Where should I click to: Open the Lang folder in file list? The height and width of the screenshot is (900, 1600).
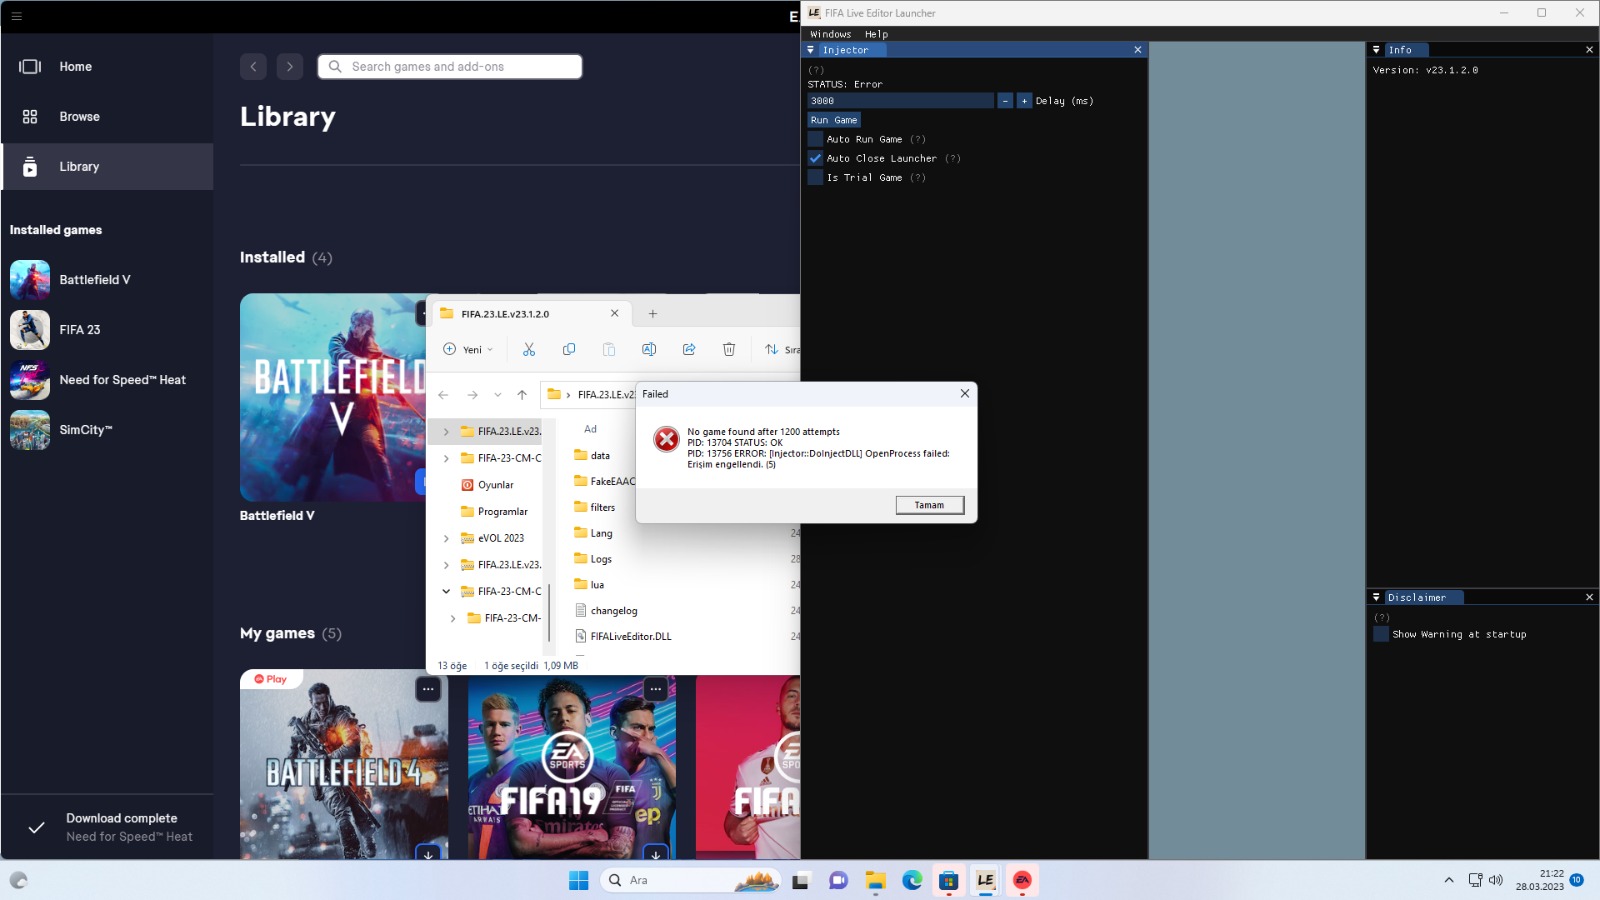point(593,533)
